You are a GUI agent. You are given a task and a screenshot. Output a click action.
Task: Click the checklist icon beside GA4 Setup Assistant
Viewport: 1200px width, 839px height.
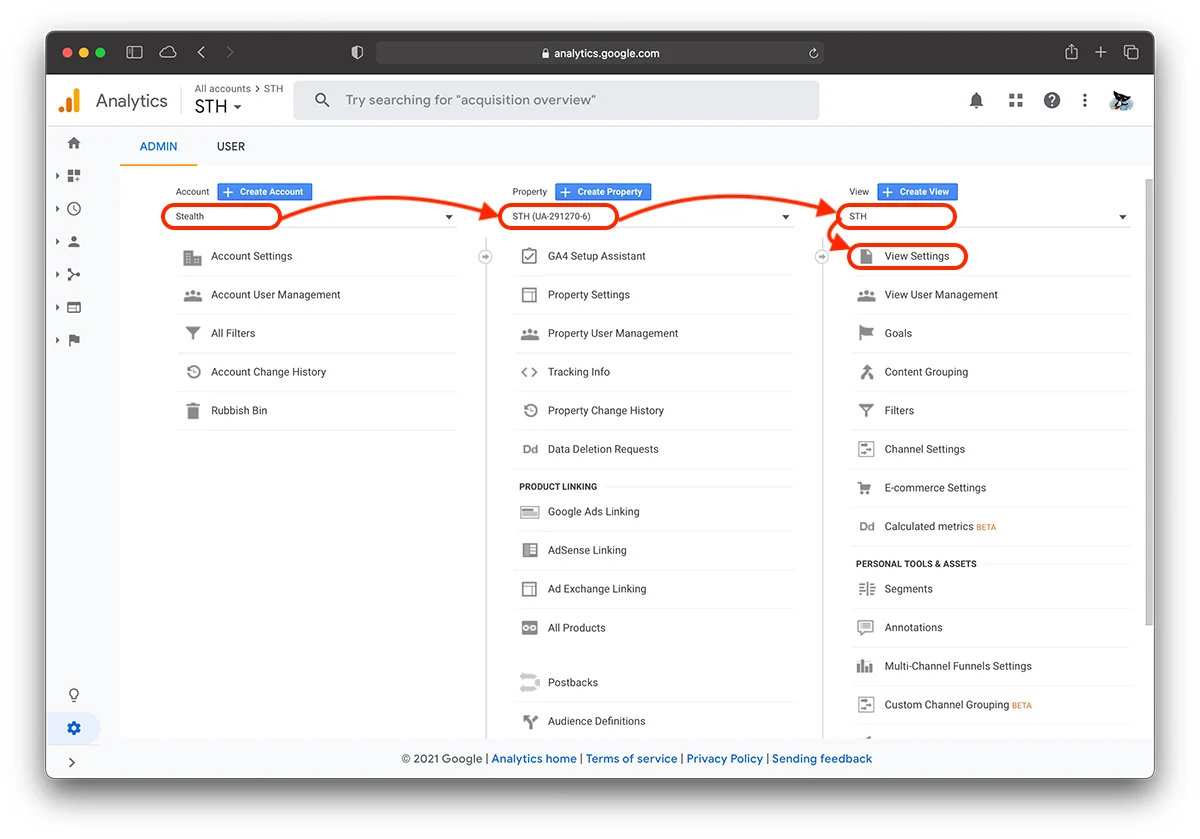(x=530, y=256)
